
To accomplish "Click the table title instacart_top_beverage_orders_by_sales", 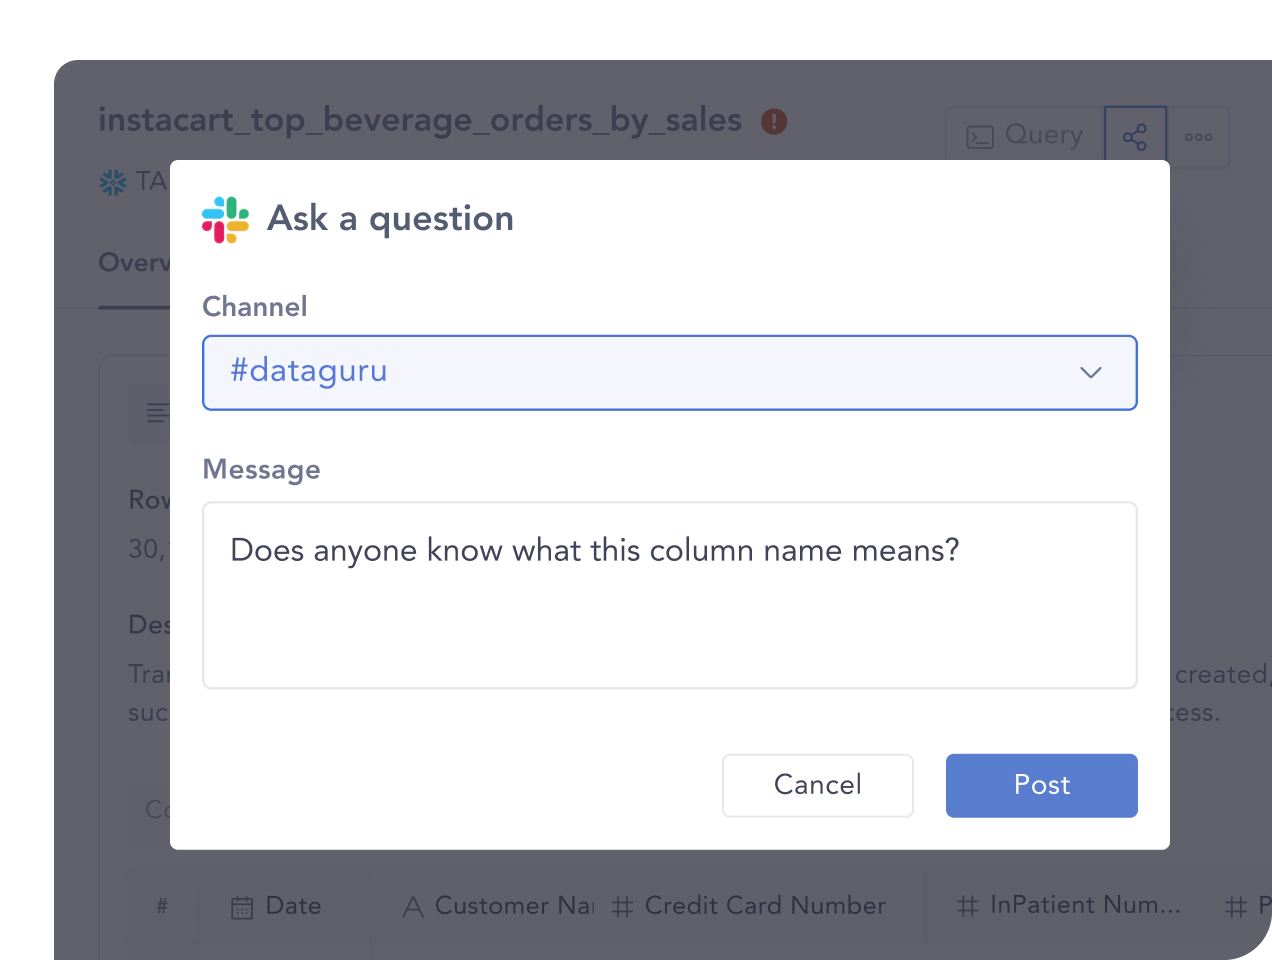I will [x=420, y=120].
